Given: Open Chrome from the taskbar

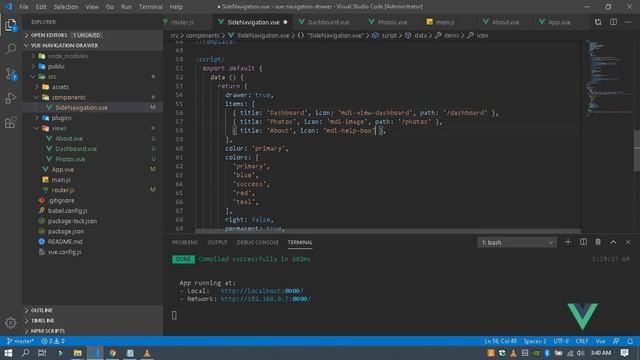Looking at the screenshot, I should [x=113, y=353].
